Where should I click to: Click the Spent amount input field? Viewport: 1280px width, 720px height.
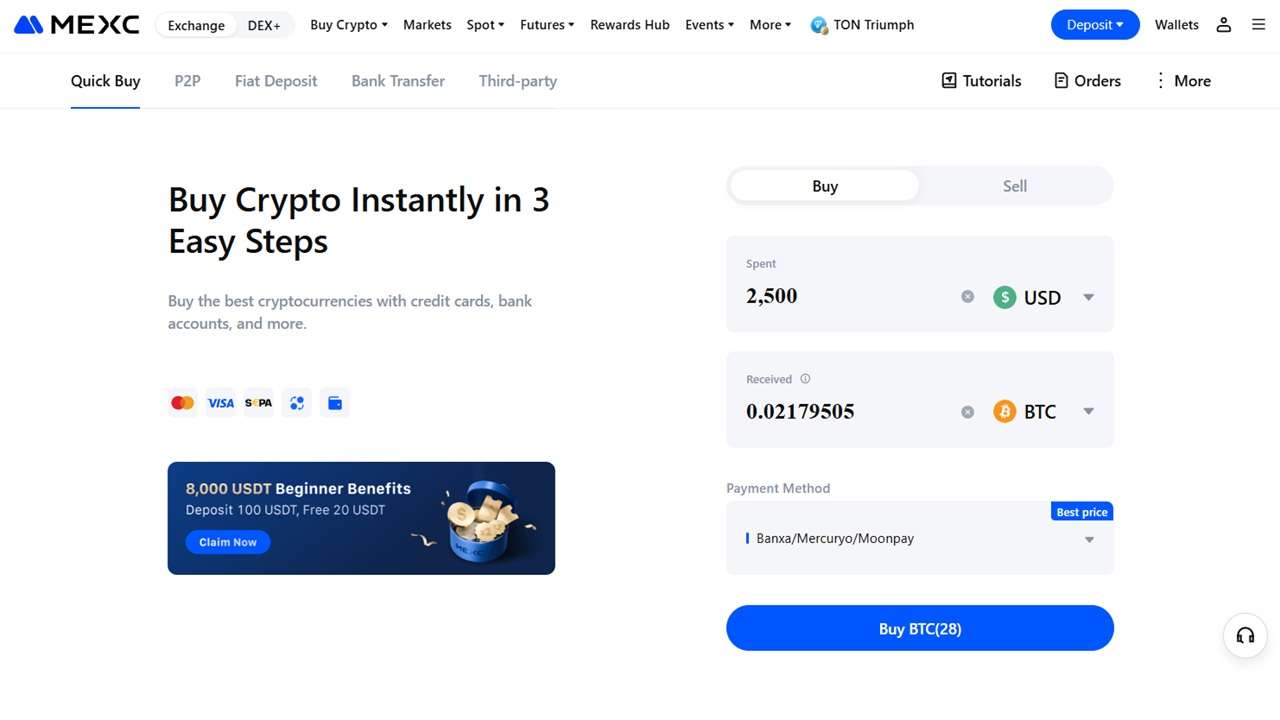point(840,296)
